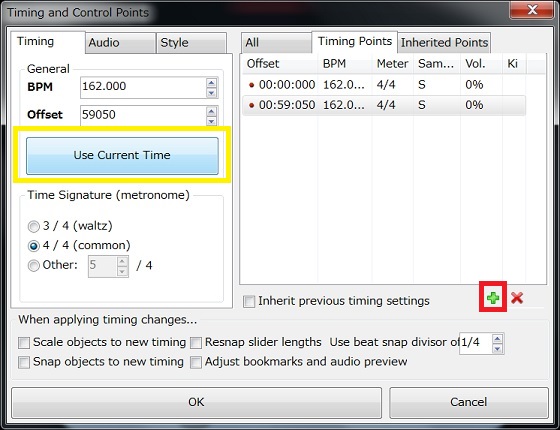The image size is (560, 430).
Task: Enable Inherit previous timing settings checkbox
Action: tap(249, 301)
